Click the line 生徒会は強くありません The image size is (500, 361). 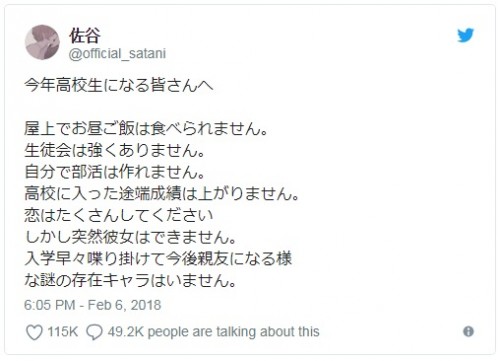114,150
